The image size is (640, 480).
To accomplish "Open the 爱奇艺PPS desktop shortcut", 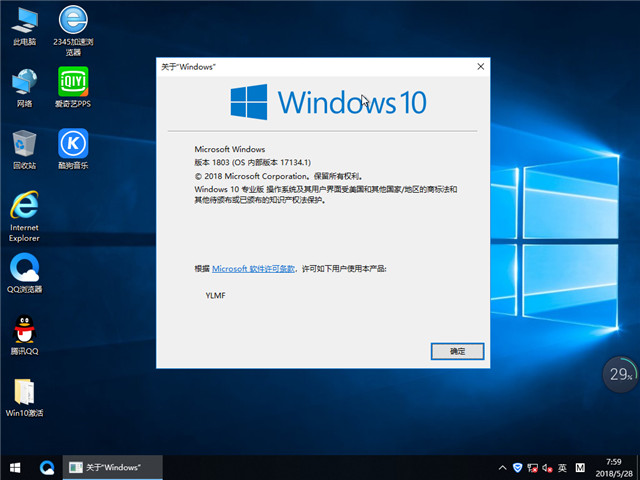I will click(x=73, y=88).
